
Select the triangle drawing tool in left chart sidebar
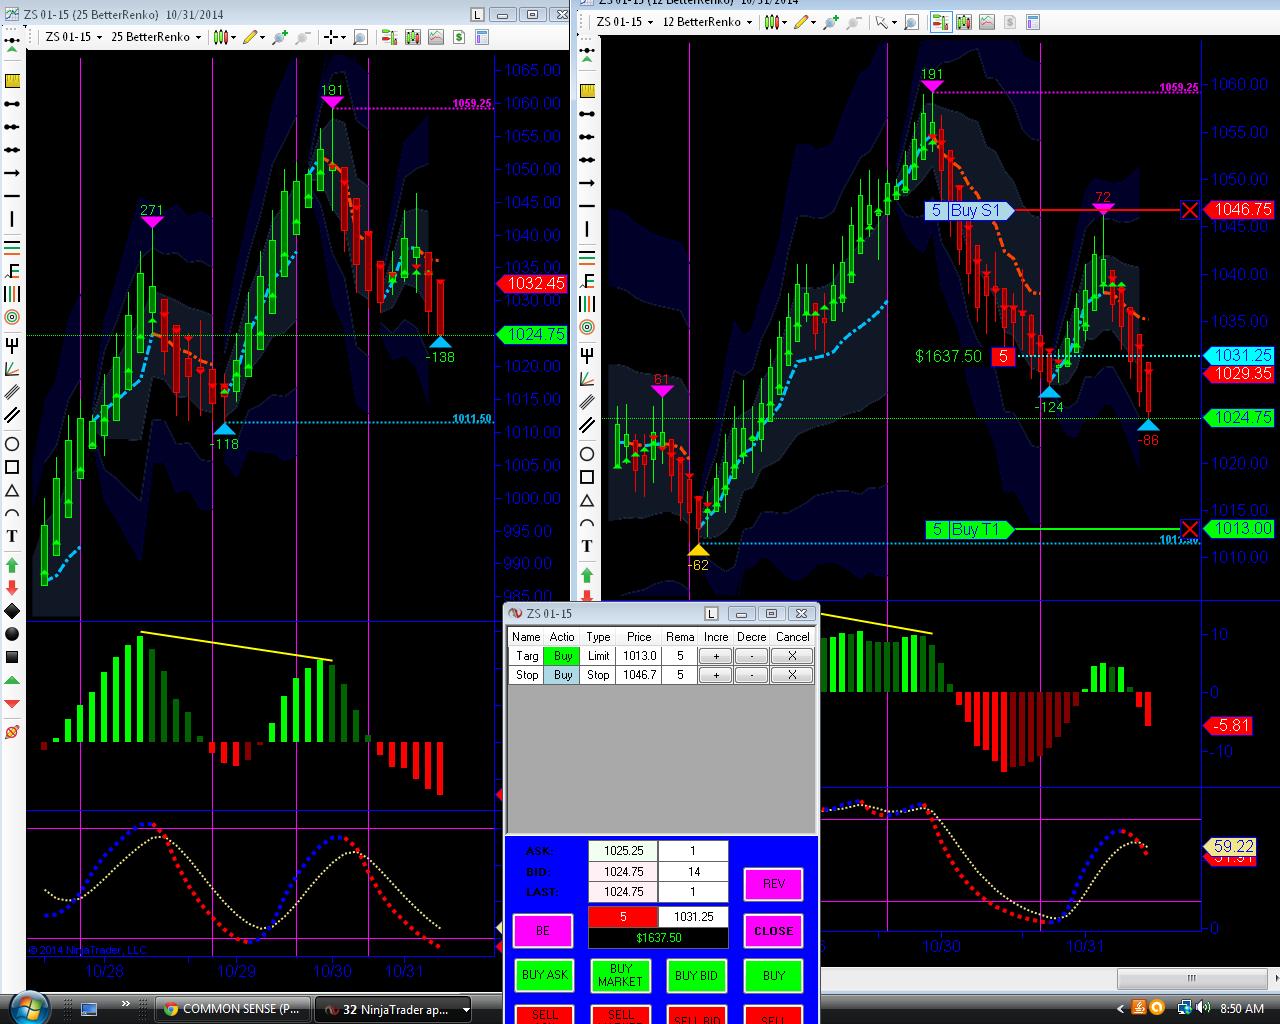coord(12,490)
